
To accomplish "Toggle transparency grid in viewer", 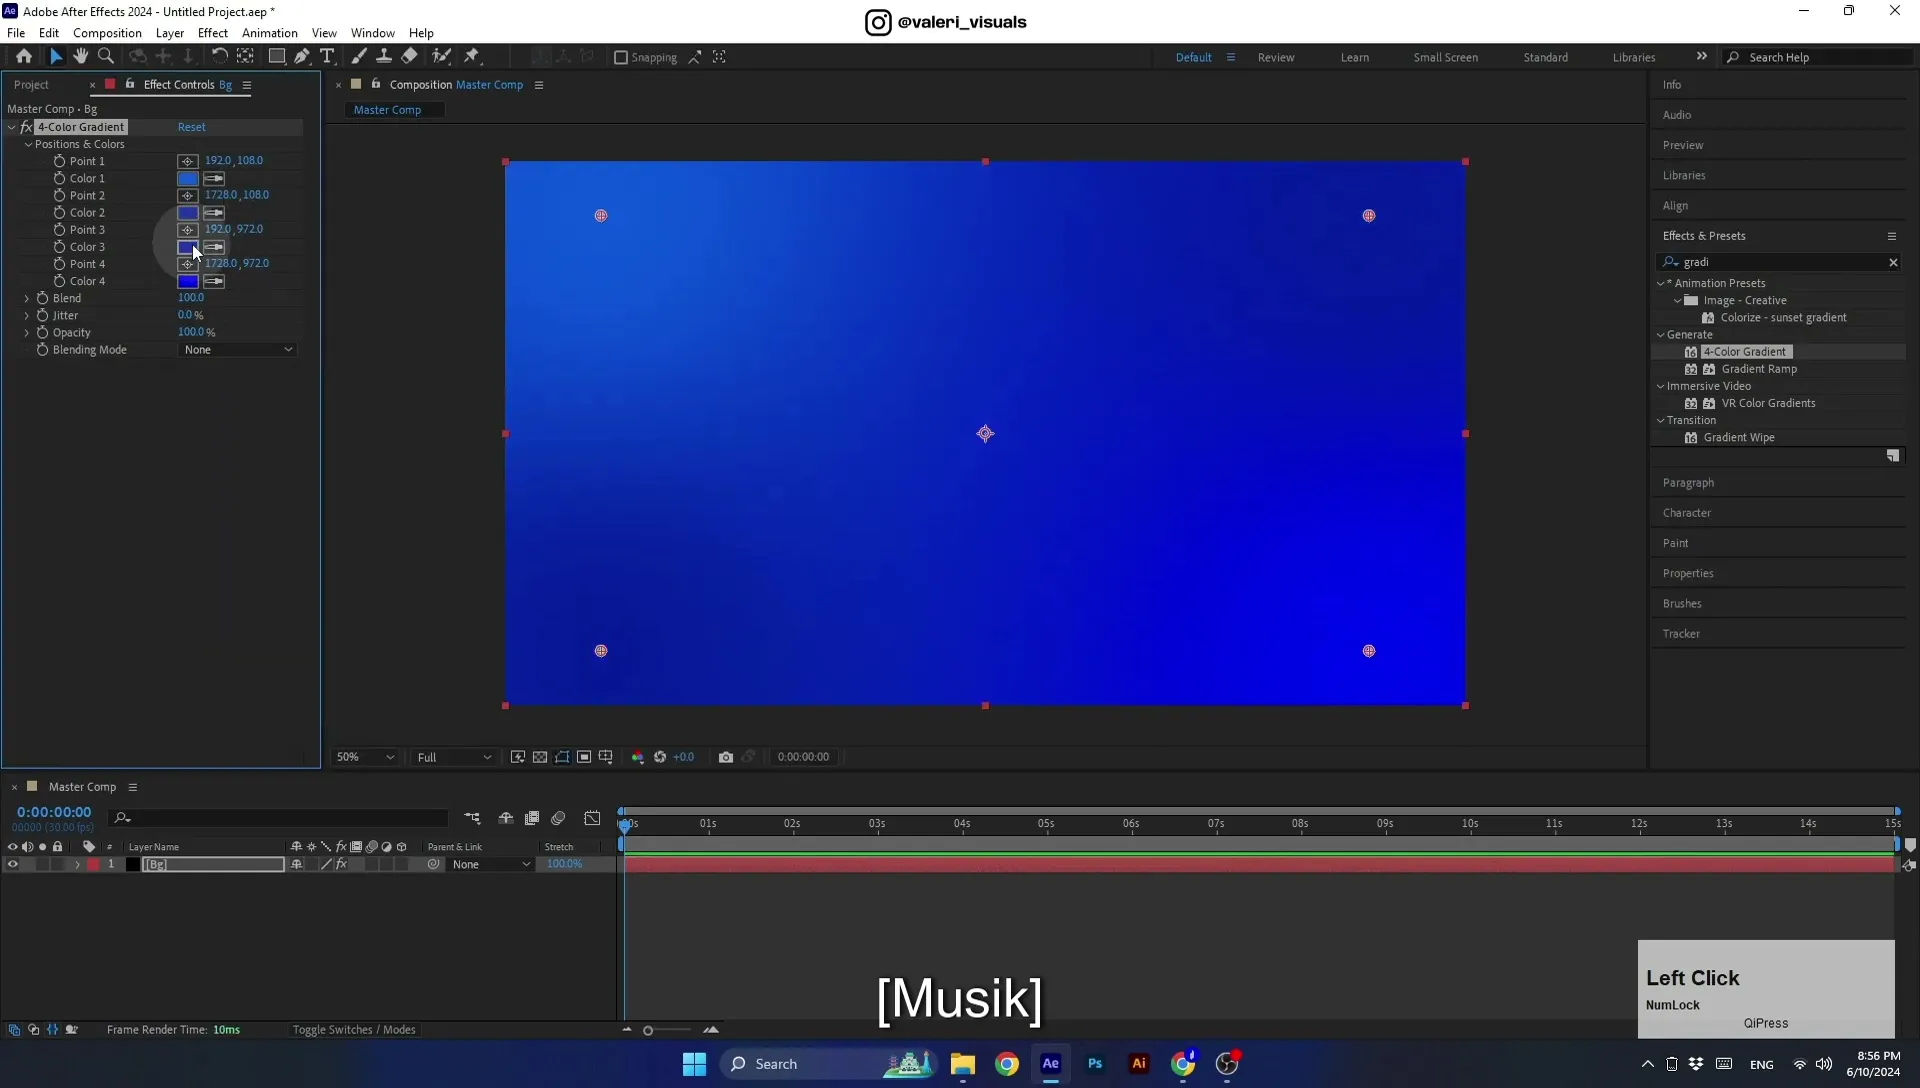I will point(540,757).
